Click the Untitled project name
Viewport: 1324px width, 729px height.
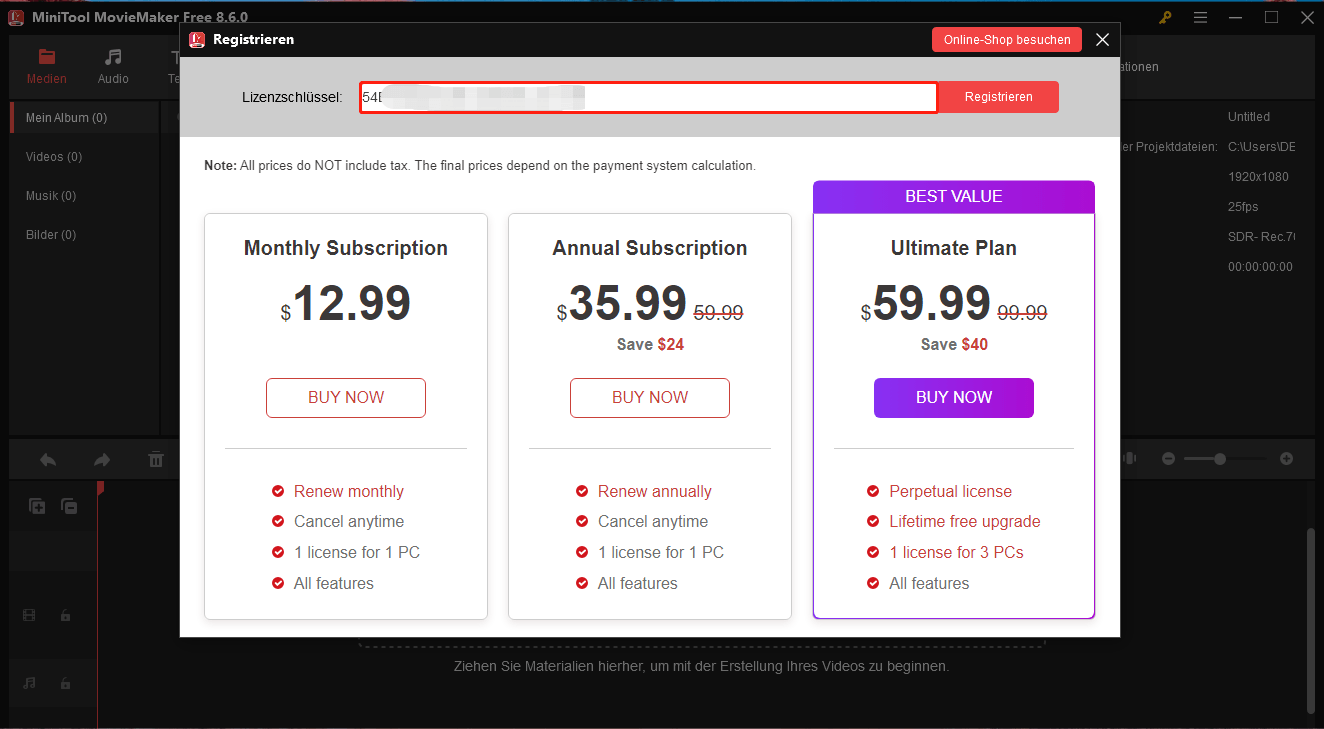click(x=1249, y=117)
